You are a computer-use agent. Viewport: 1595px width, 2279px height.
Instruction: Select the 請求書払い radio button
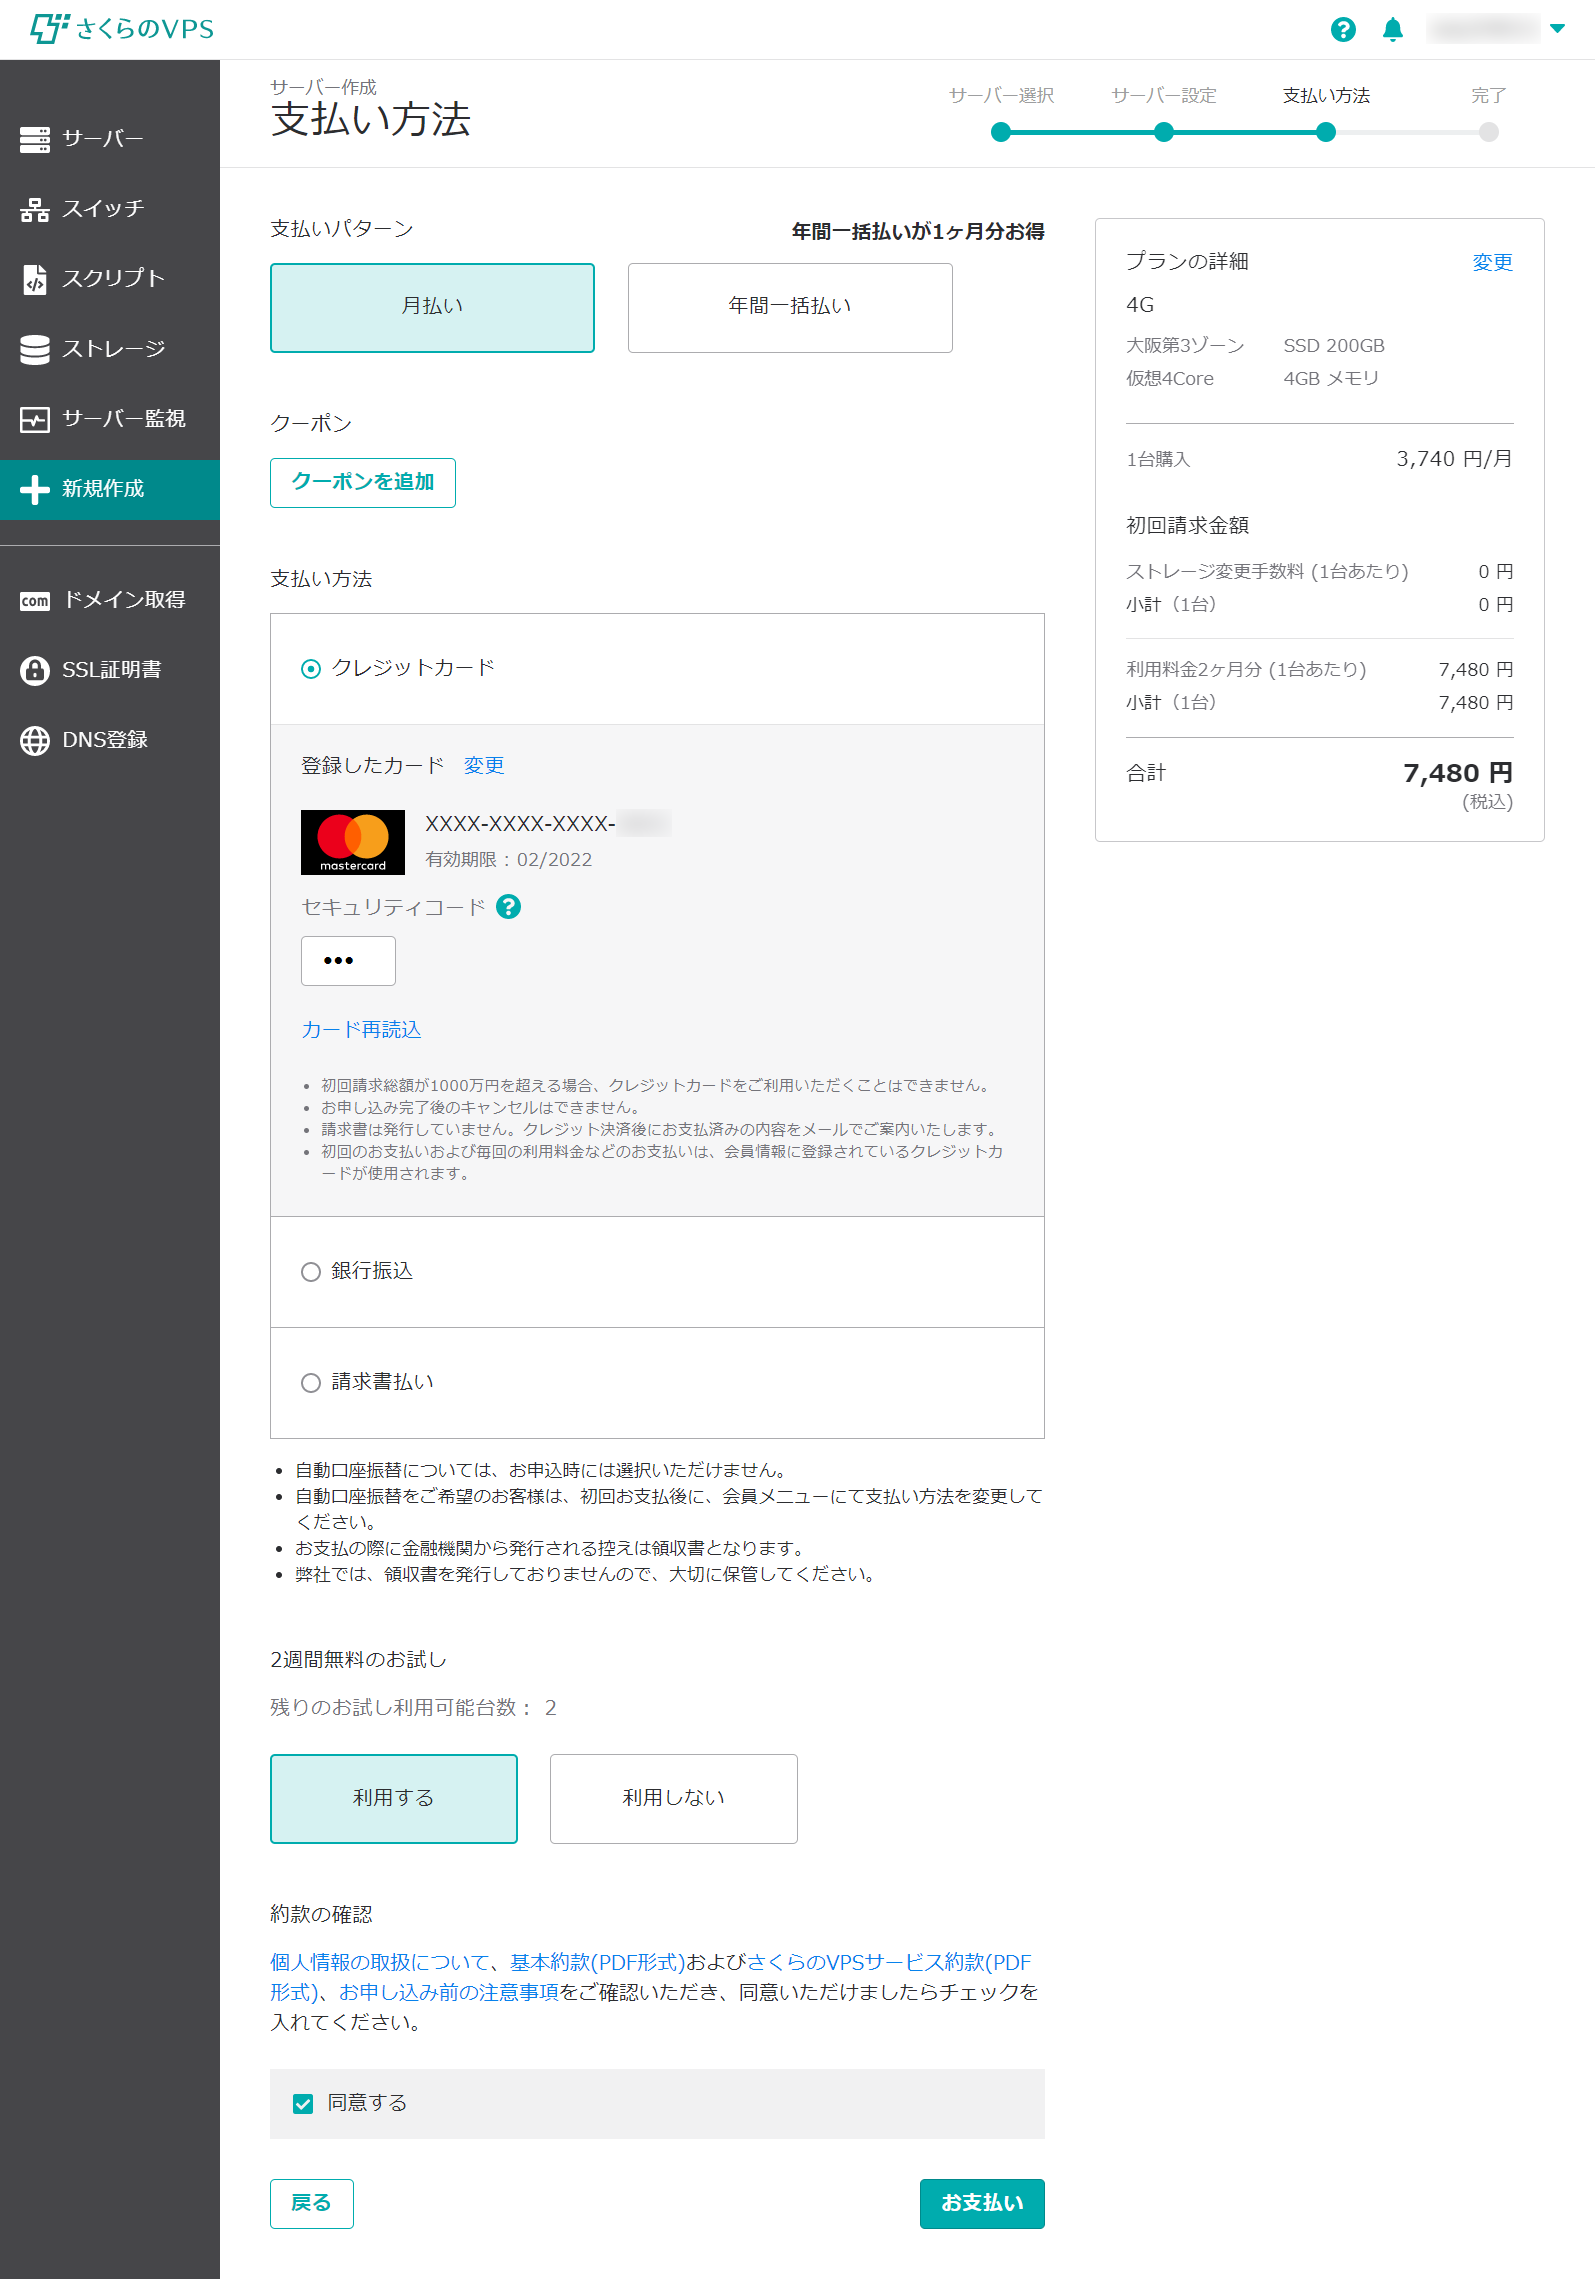(311, 1383)
